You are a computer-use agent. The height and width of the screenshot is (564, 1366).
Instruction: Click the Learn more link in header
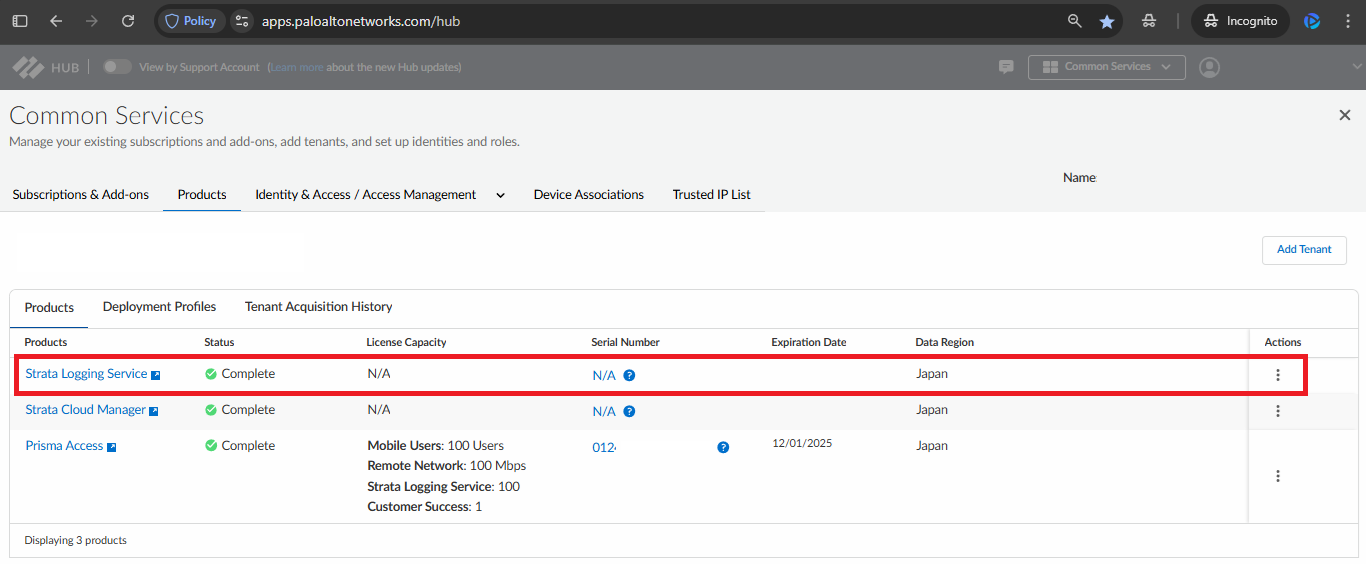point(297,67)
